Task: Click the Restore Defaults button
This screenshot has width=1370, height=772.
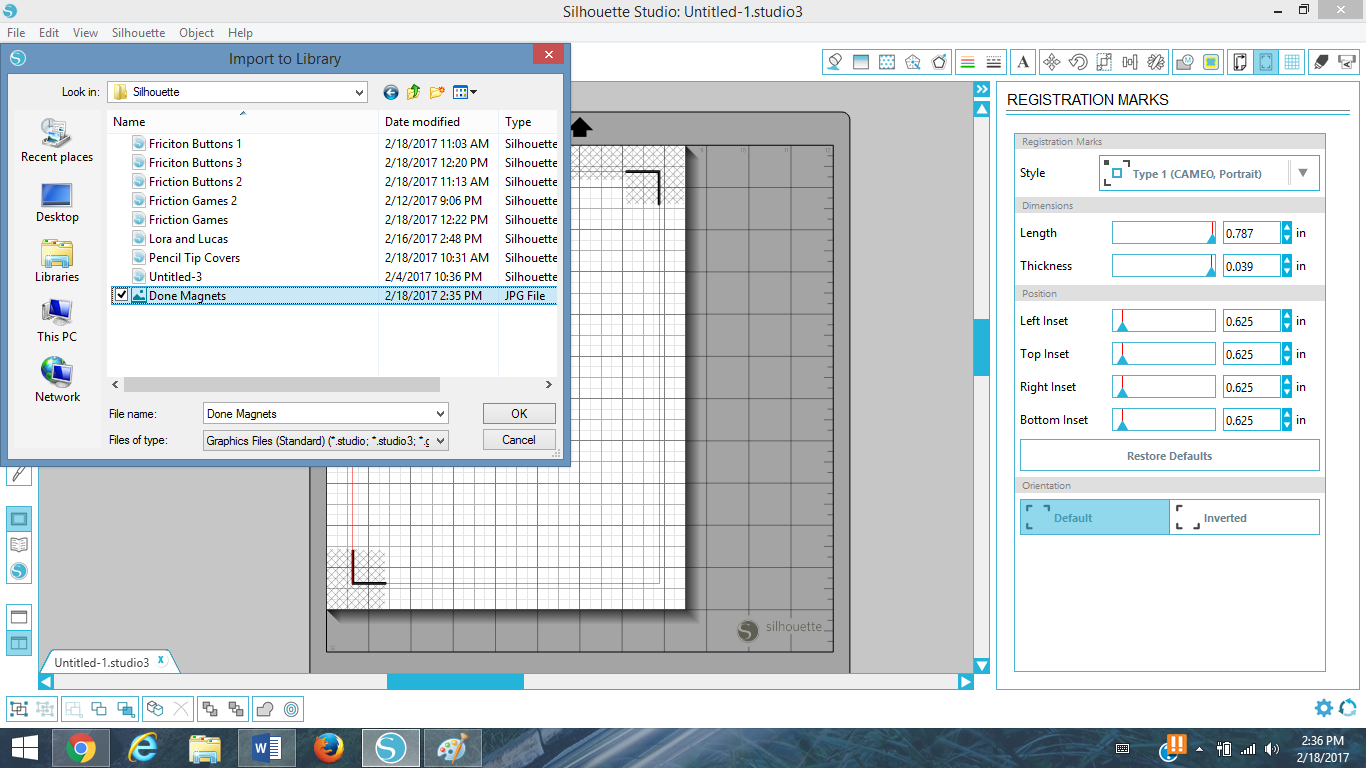Action: (1169, 456)
